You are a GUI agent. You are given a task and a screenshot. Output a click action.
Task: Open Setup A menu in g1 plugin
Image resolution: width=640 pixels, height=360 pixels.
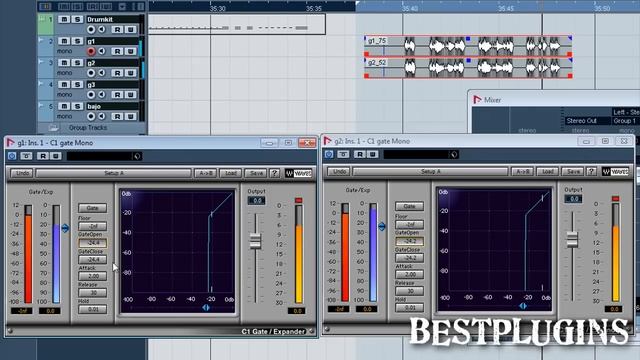click(x=113, y=173)
